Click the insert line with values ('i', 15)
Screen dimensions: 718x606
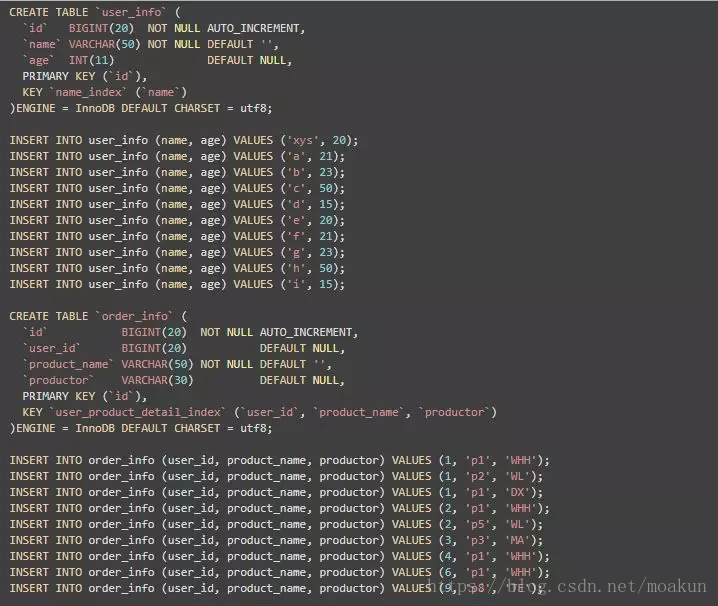coord(177,284)
